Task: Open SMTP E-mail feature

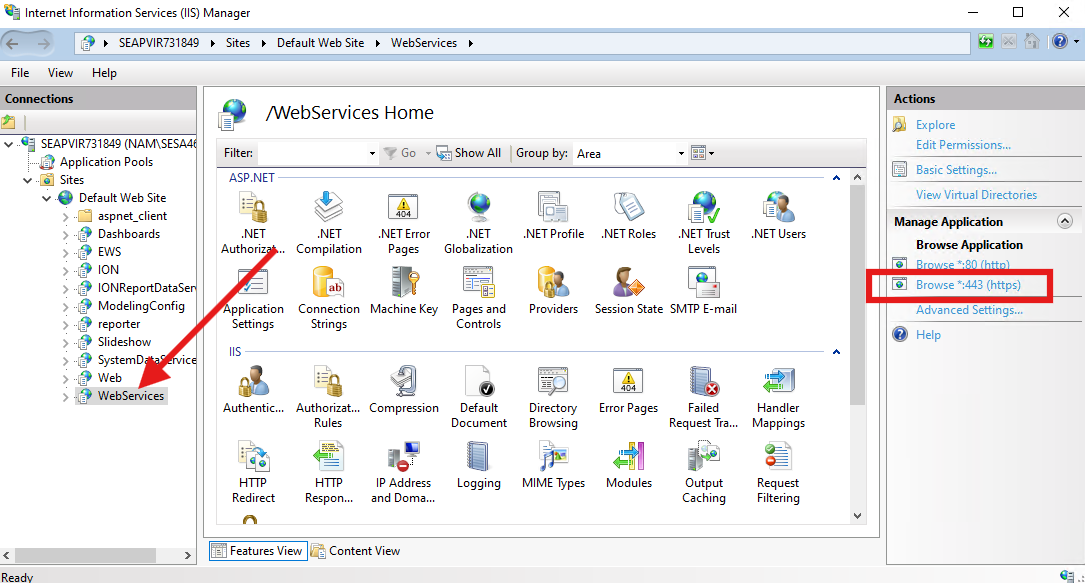Action: point(704,291)
